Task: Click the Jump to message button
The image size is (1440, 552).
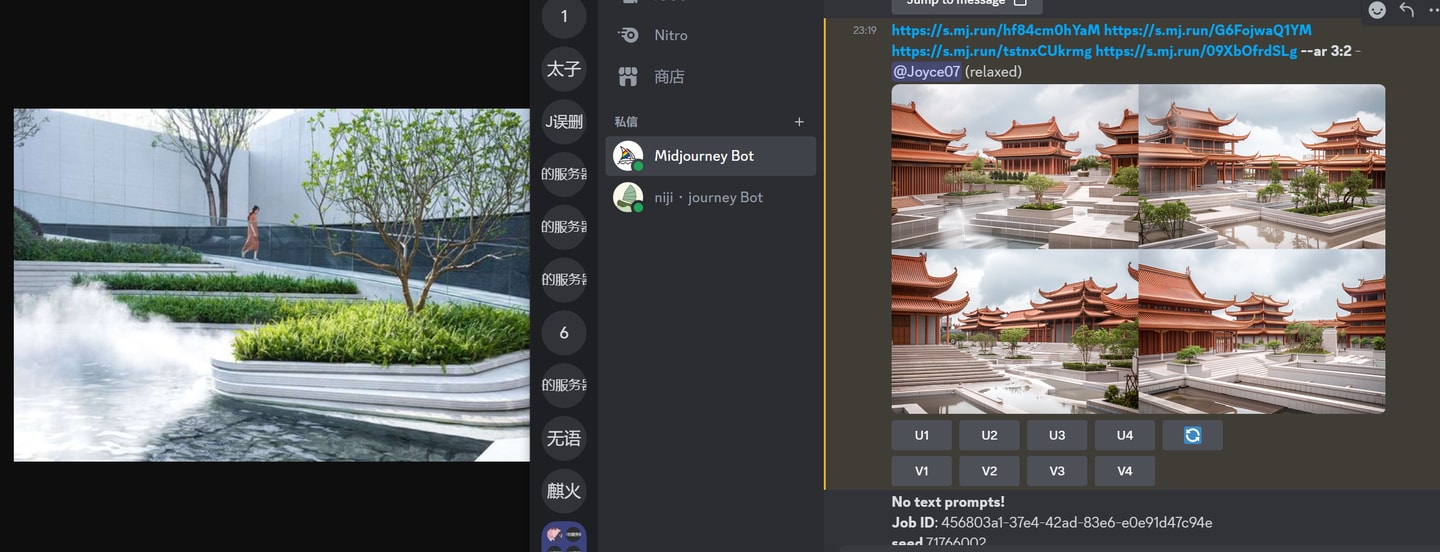Action: point(966,5)
